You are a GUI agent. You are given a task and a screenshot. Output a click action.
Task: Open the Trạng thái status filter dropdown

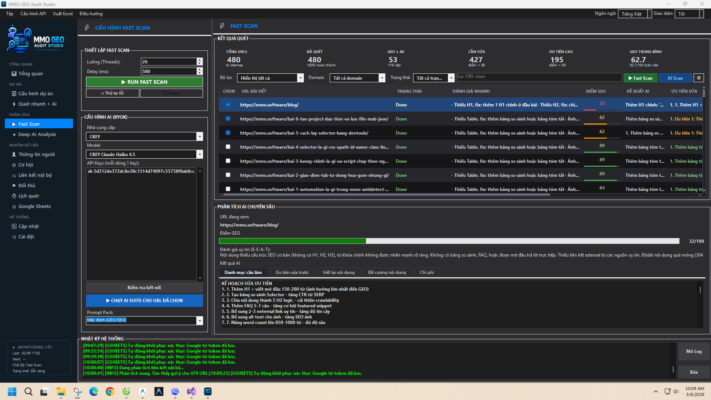coord(433,78)
